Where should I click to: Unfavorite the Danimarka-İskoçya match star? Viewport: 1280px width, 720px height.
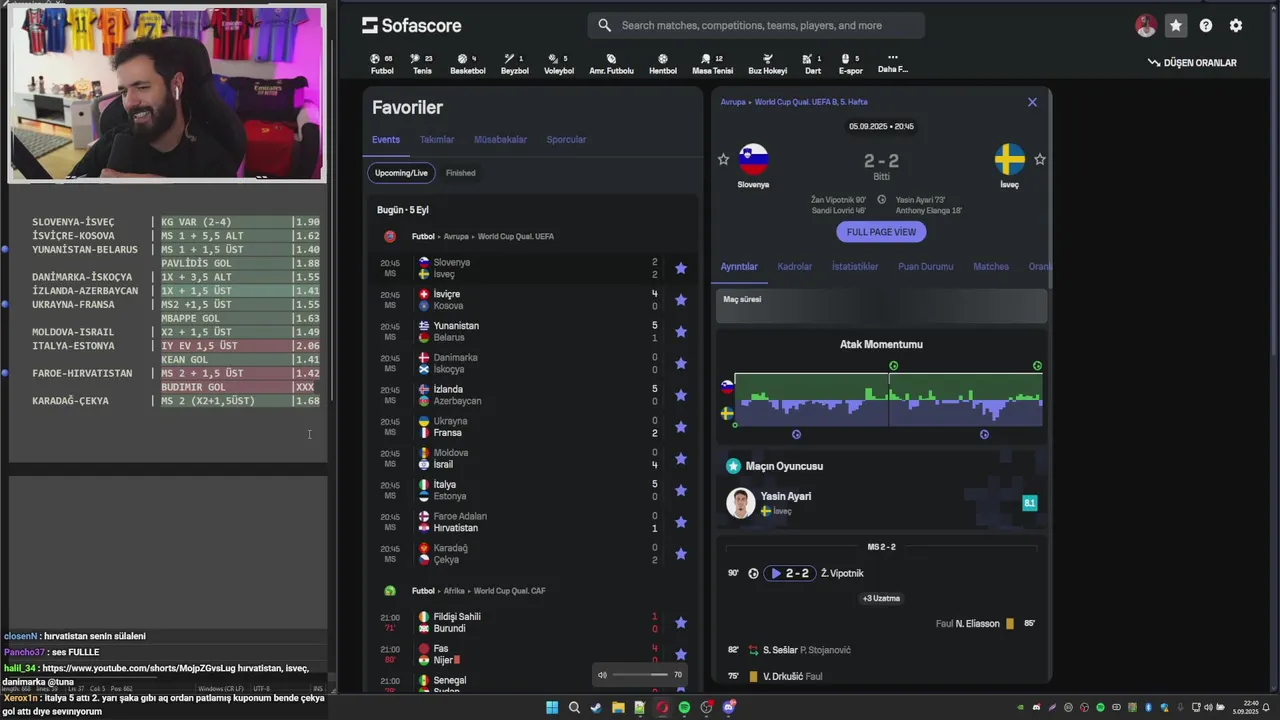coord(681,363)
